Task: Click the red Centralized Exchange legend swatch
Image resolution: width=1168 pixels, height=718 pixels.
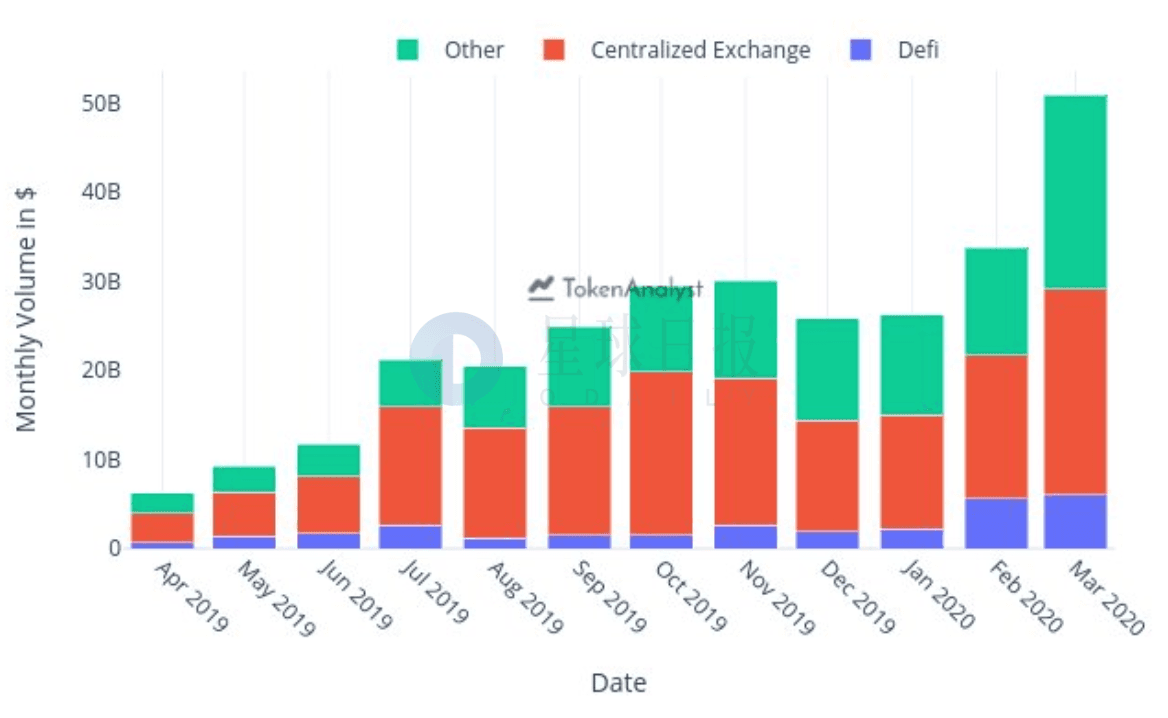Action: [x=553, y=50]
